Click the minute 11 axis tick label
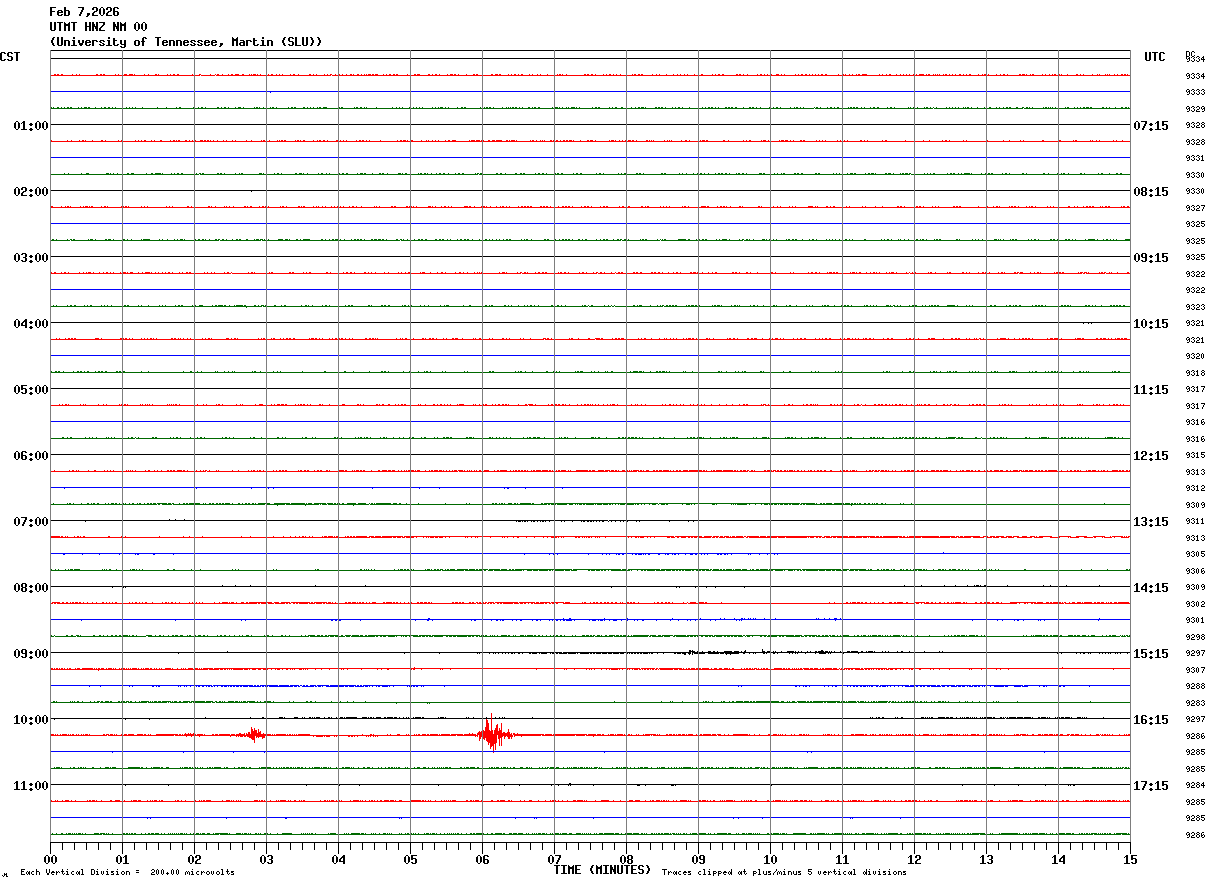 click(842, 859)
